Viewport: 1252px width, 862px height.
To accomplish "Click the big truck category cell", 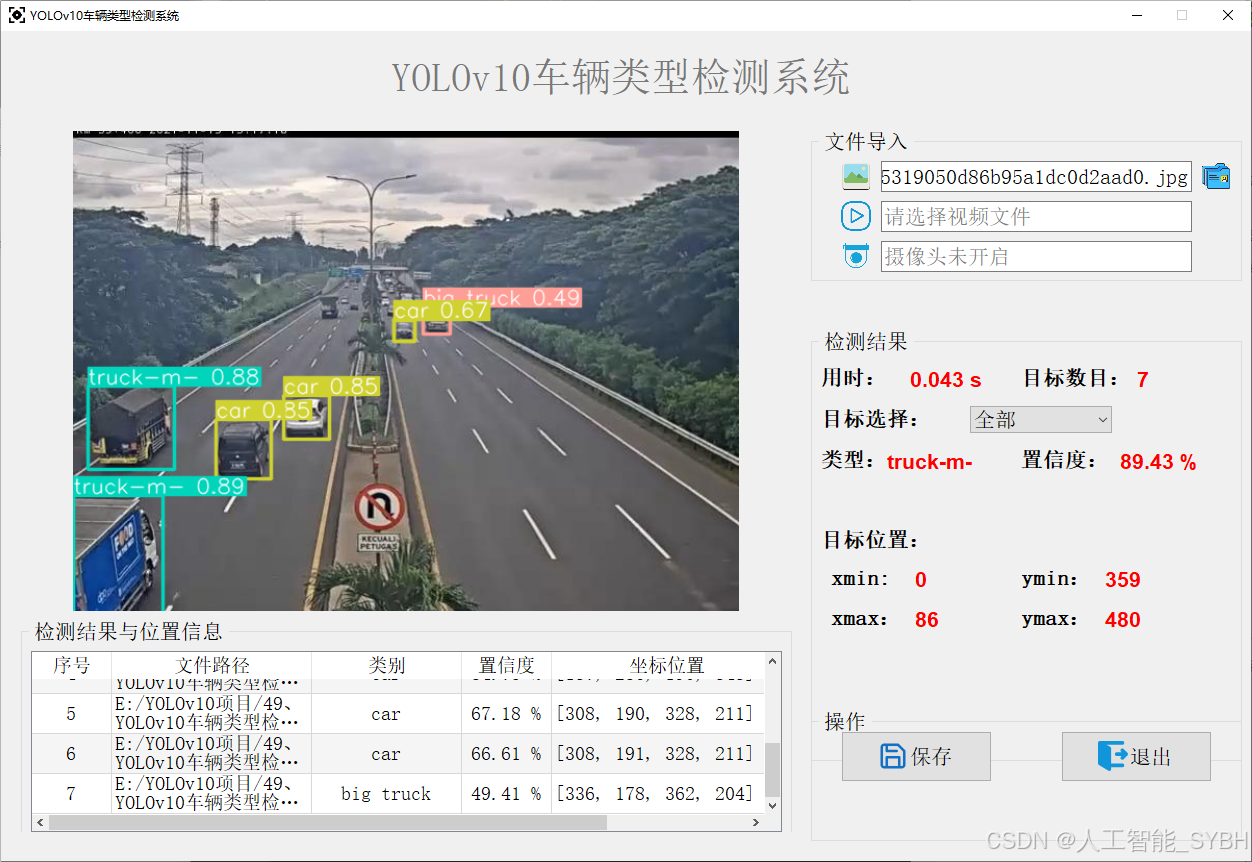I will coord(386,794).
